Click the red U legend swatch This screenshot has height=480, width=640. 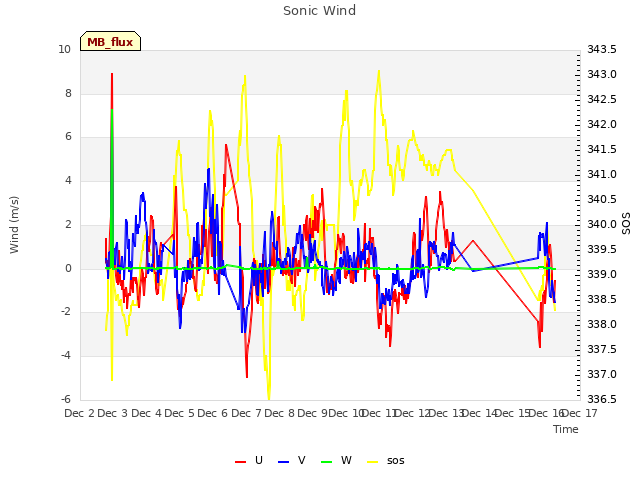tap(241, 462)
